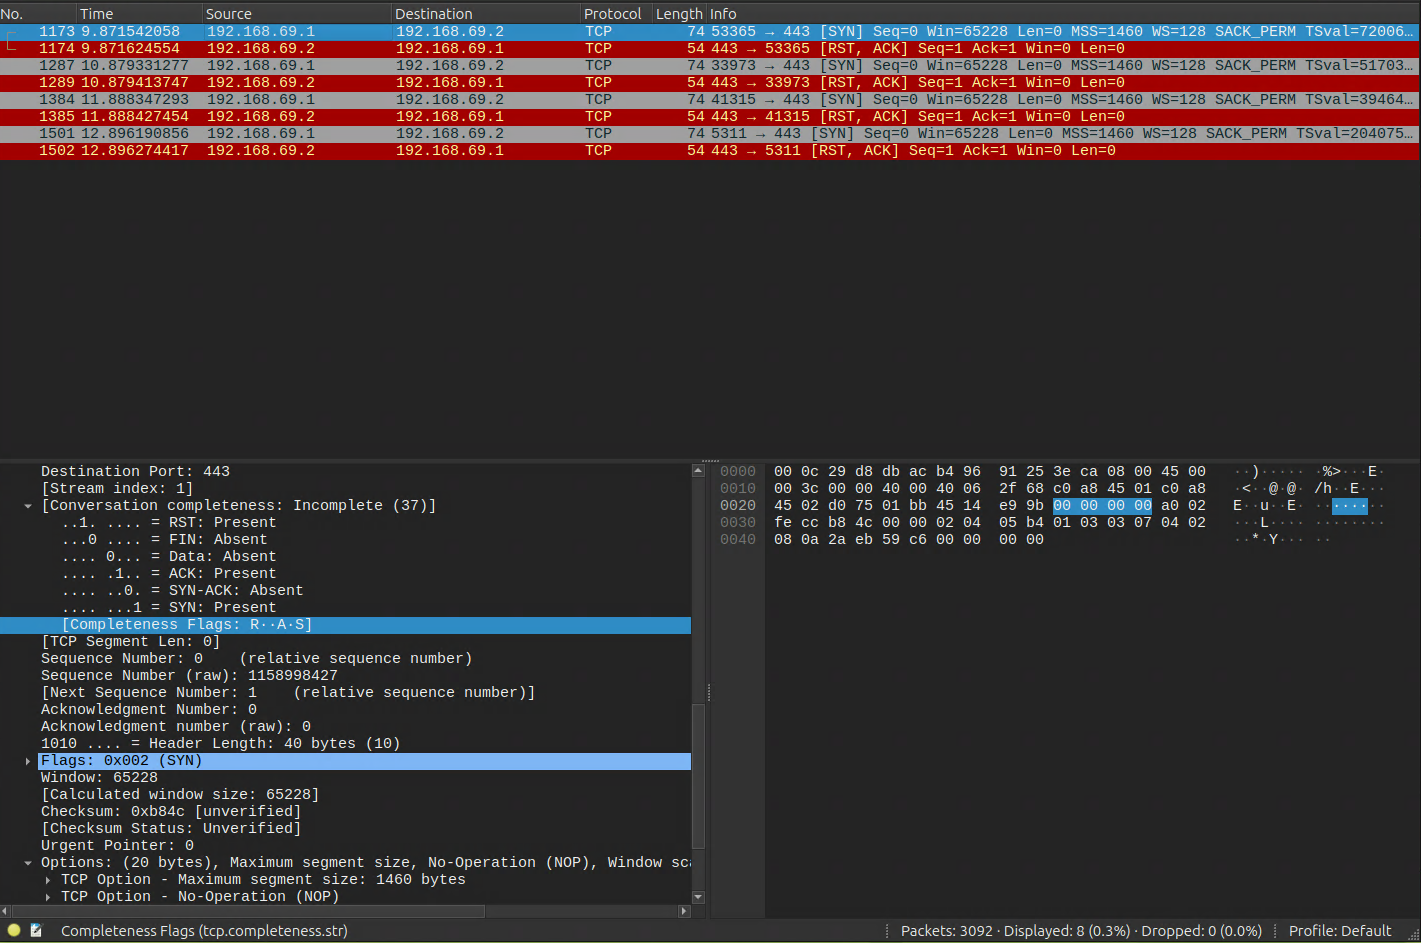Open capture file properties icon in status bar
This screenshot has height=943, width=1421.
click(x=36, y=930)
